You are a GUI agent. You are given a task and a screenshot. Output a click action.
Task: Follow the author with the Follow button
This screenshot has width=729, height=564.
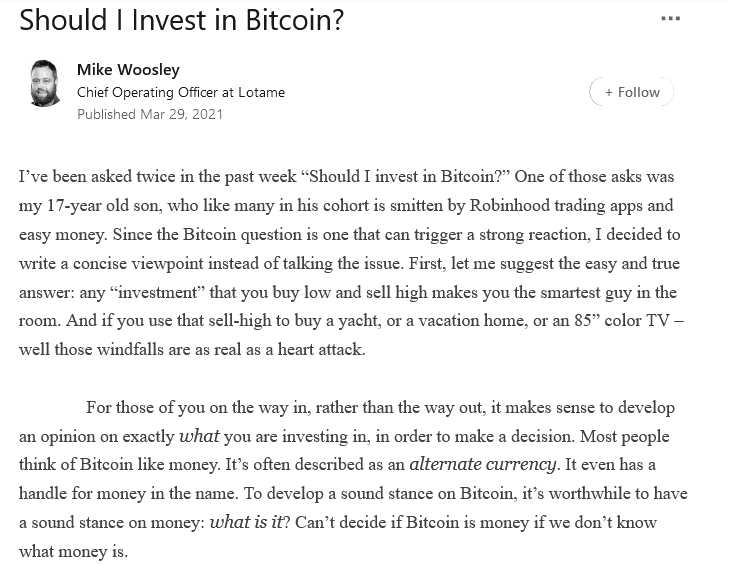(x=631, y=92)
